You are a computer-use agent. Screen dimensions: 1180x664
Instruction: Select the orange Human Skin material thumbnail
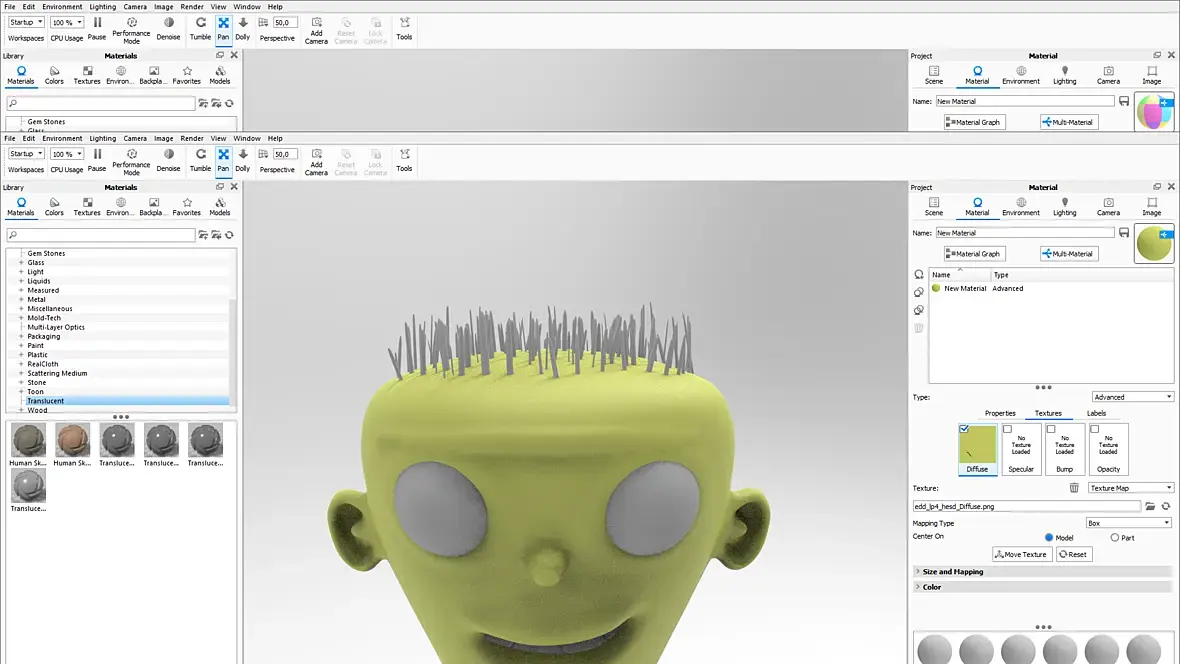coord(72,440)
